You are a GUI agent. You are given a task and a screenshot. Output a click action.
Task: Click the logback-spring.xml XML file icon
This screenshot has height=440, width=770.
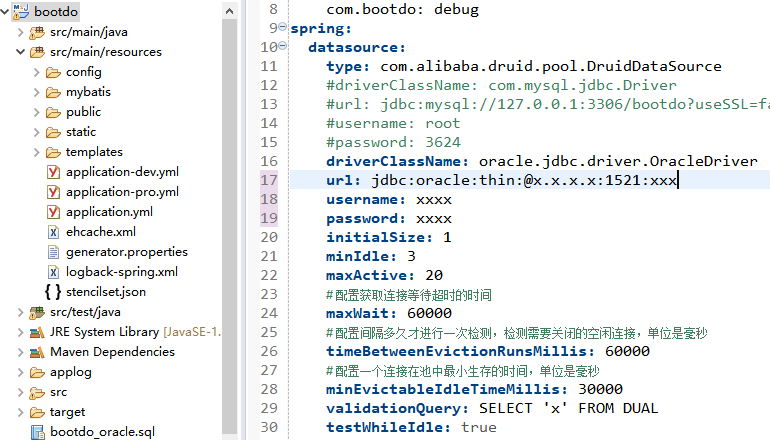54,273
